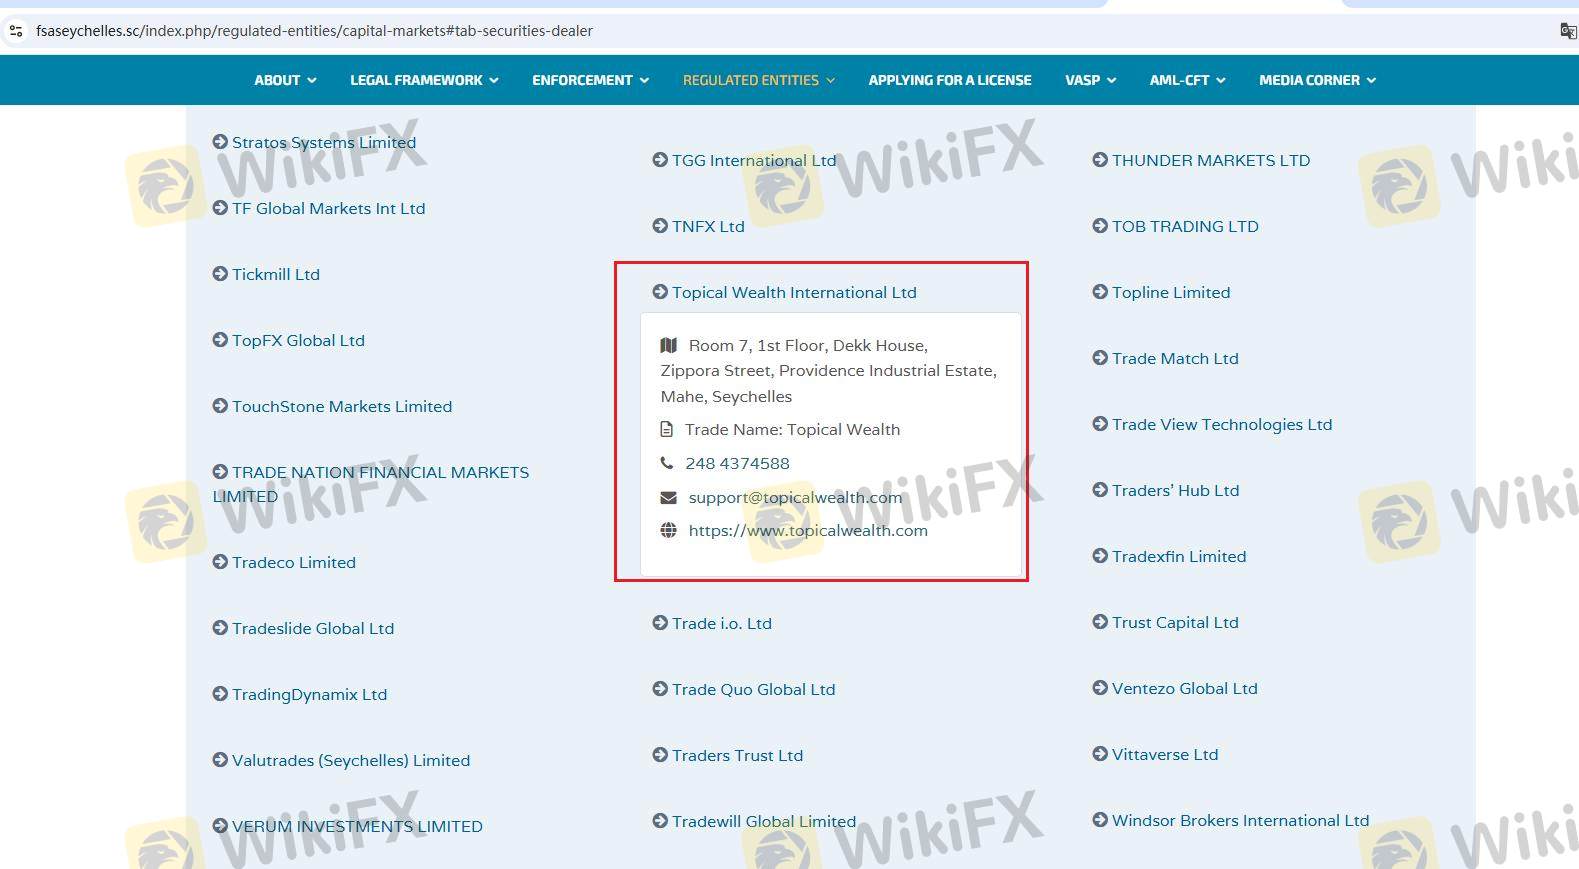Click the support@topicalwealth.com email link

coord(795,497)
